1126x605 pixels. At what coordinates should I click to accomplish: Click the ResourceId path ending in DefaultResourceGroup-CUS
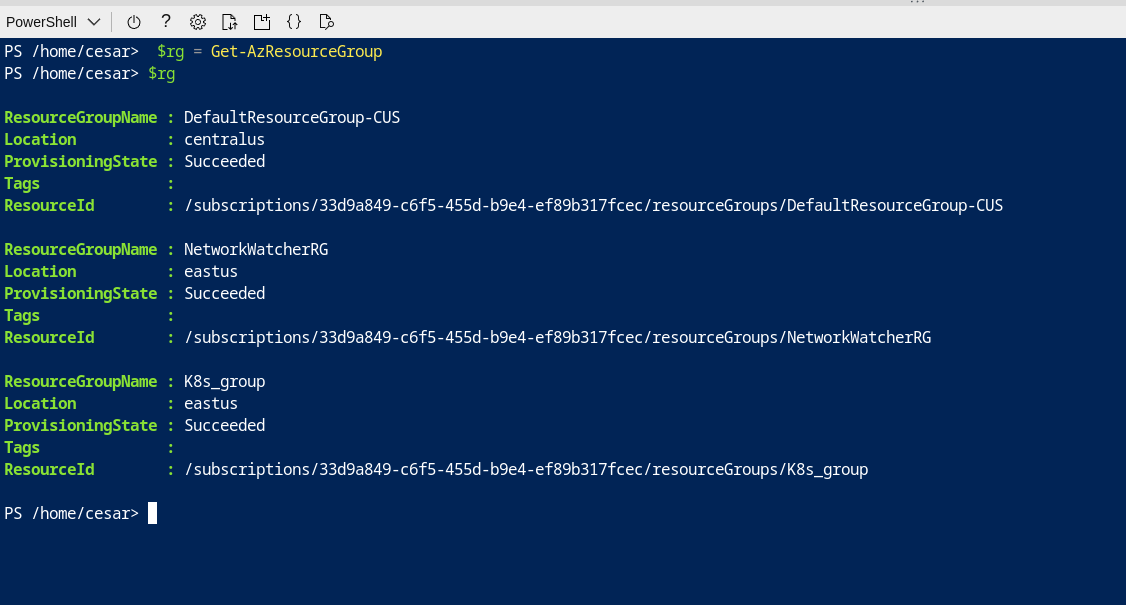(593, 205)
